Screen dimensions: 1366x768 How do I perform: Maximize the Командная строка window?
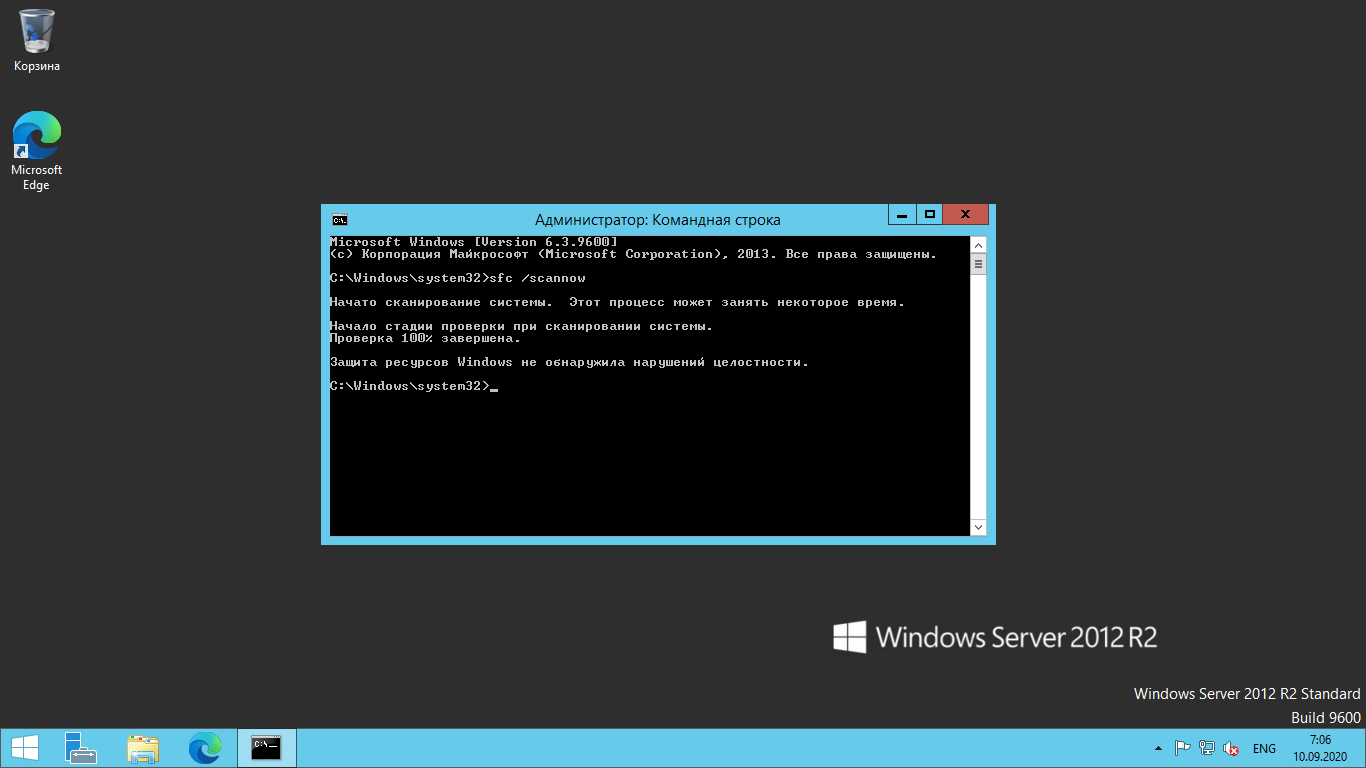click(930, 214)
